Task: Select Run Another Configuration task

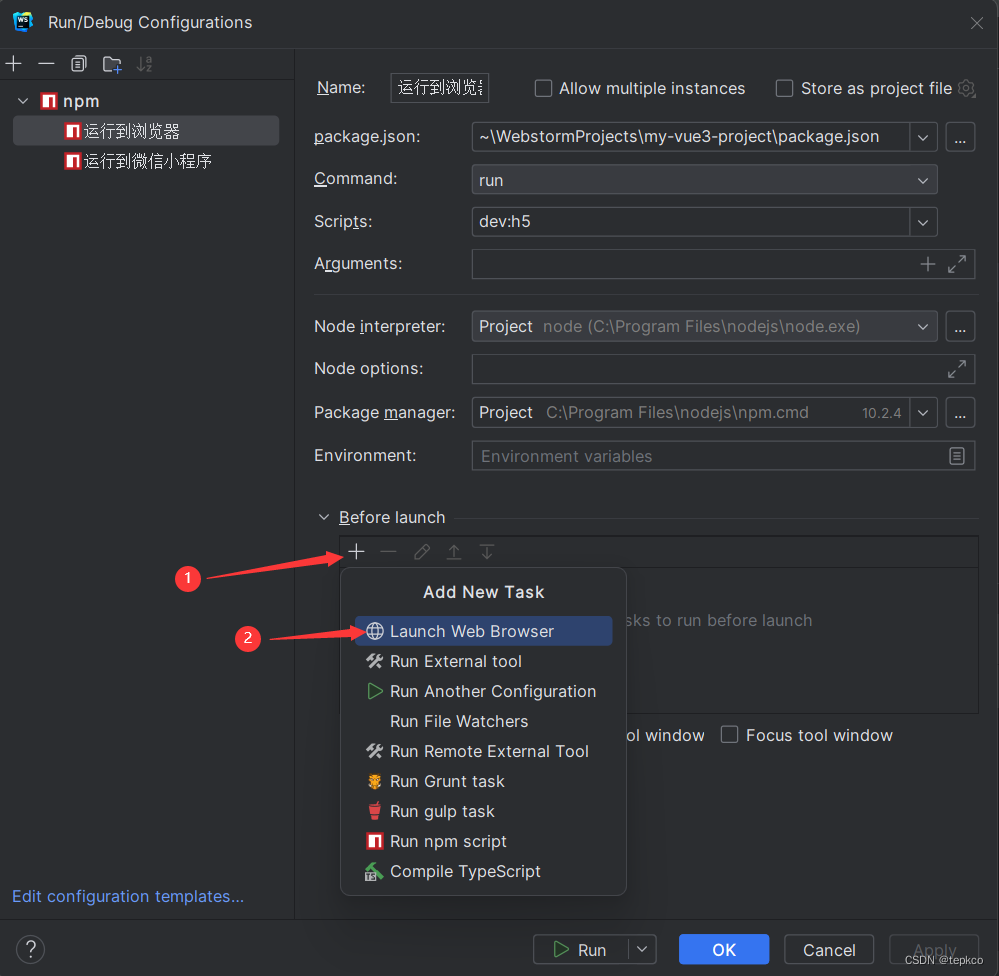Action: [x=484, y=691]
